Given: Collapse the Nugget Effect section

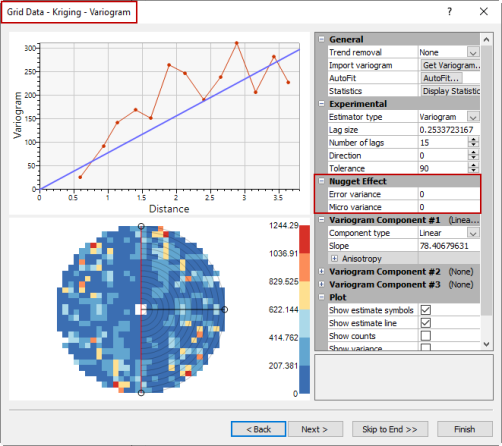Looking at the screenshot, I should pos(321,181).
